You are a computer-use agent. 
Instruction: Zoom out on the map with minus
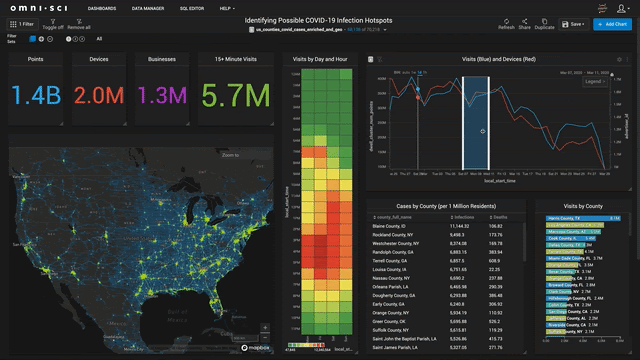(x=265, y=338)
